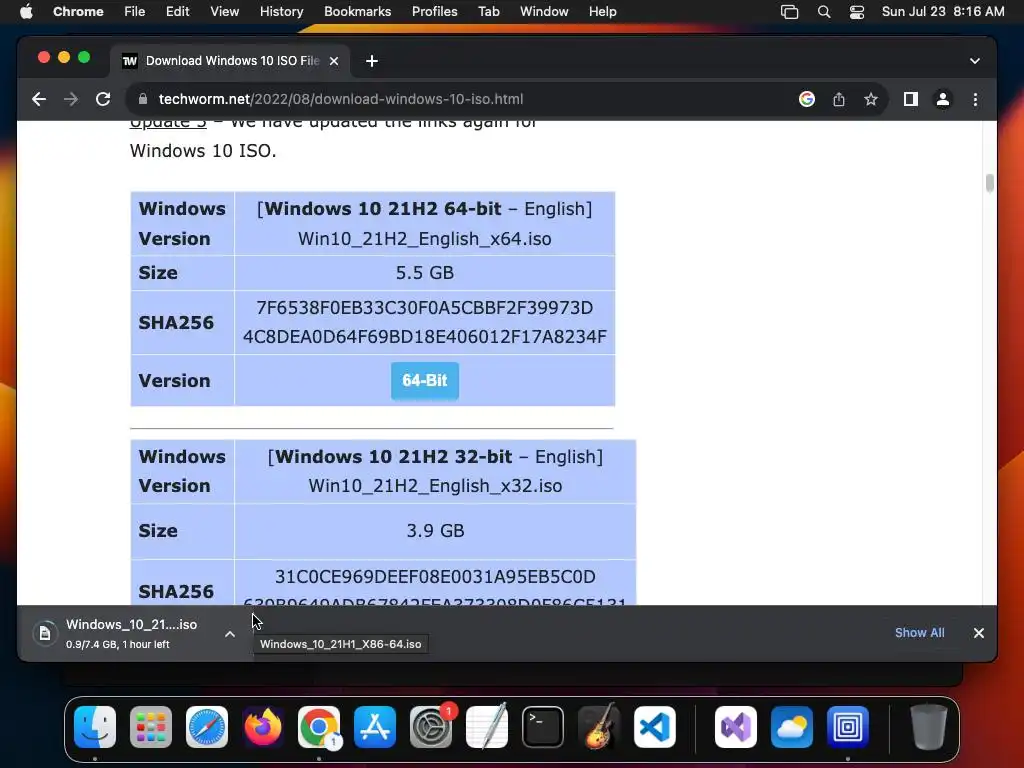Go back to the previous page
The width and height of the screenshot is (1024, 768).
(x=39, y=99)
